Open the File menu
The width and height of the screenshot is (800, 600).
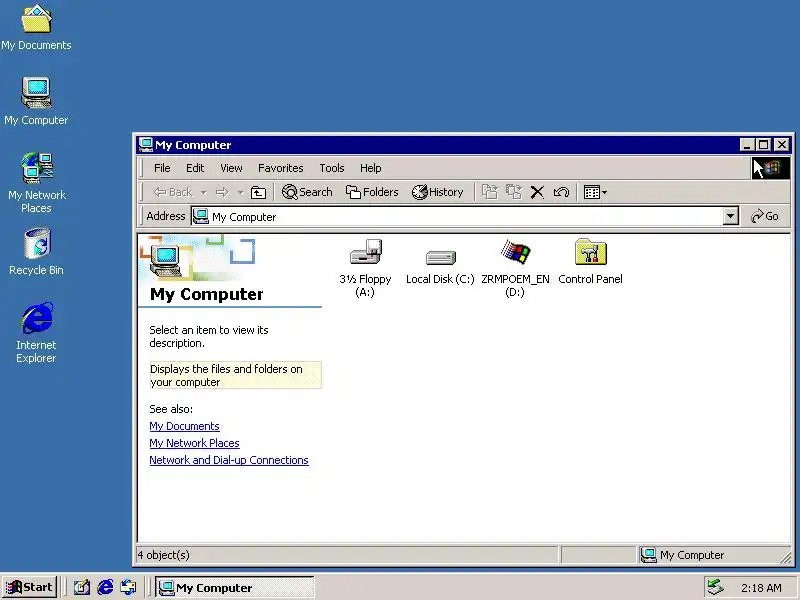[162, 168]
